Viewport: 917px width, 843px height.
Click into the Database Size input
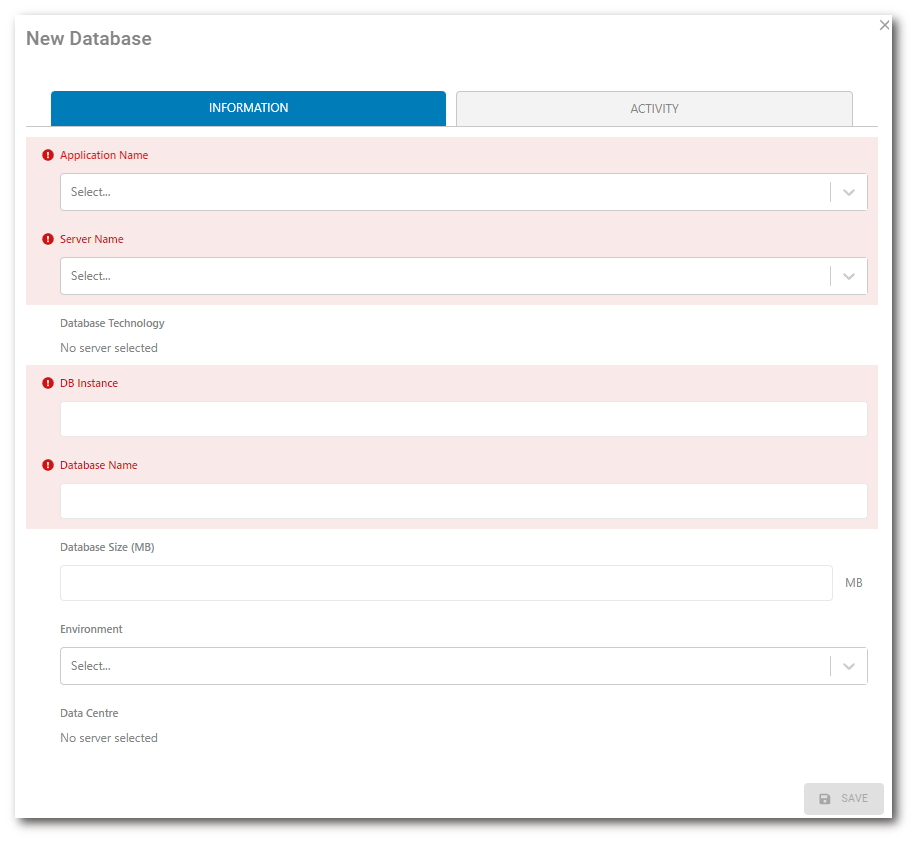point(446,583)
